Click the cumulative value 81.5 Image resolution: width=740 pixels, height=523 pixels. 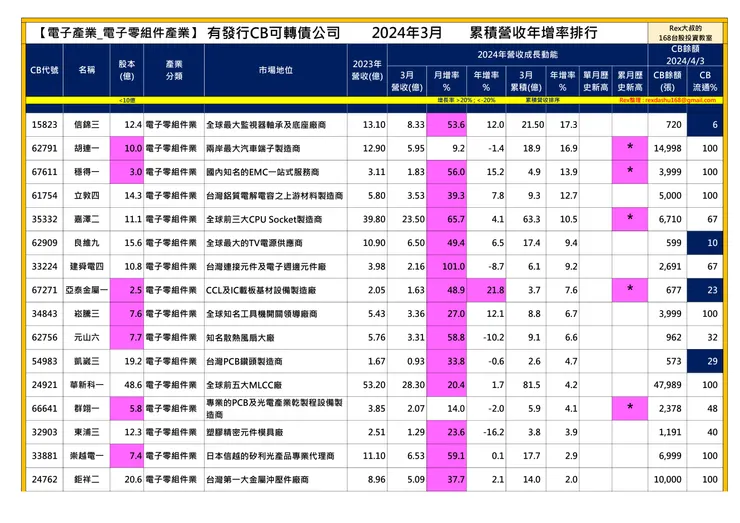(532, 385)
